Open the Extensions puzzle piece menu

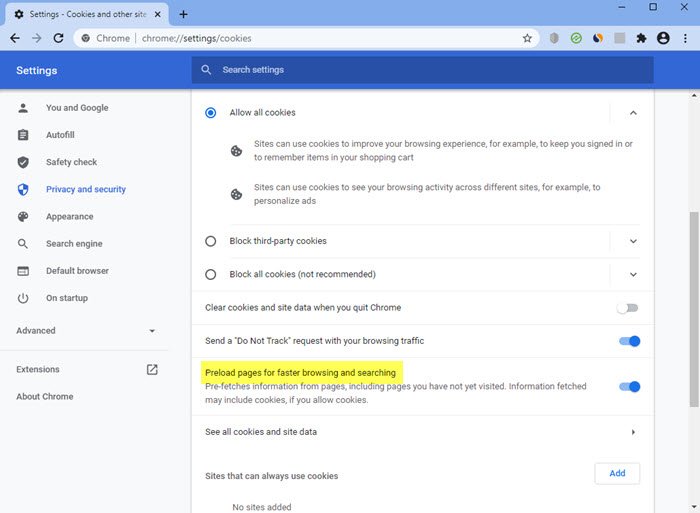642,38
